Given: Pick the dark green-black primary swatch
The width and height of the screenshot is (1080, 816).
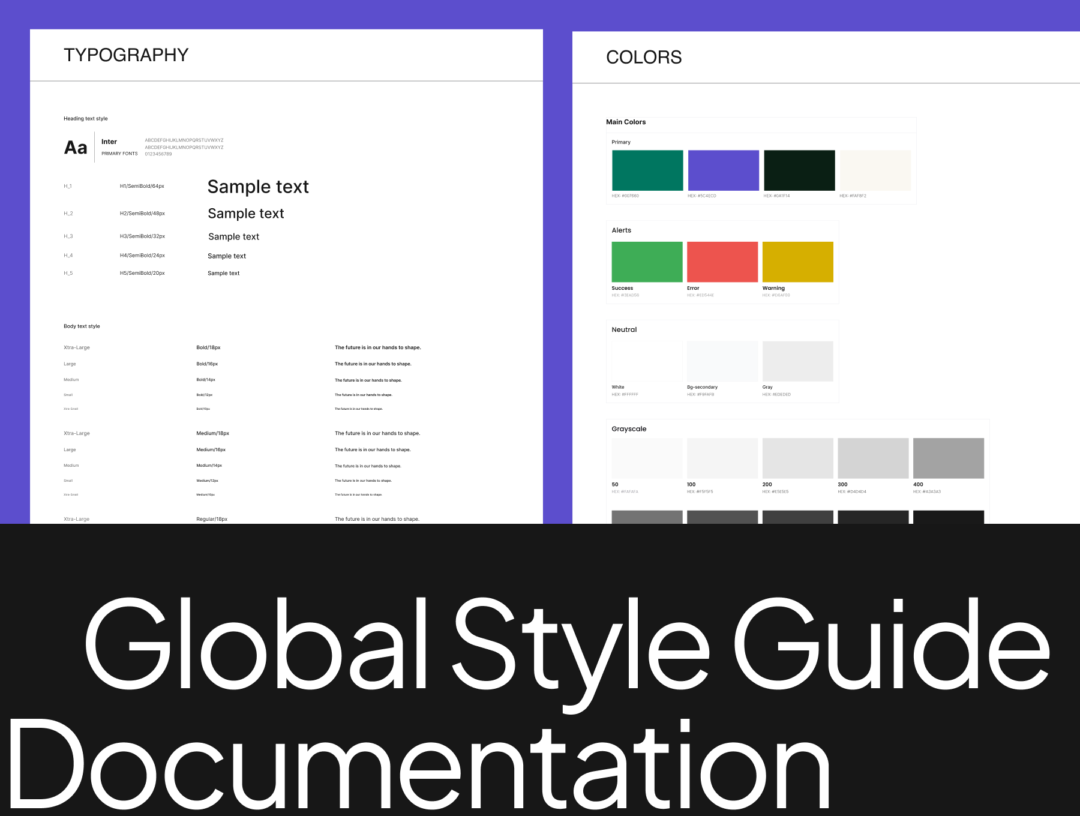Looking at the screenshot, I should coord(799,170).
